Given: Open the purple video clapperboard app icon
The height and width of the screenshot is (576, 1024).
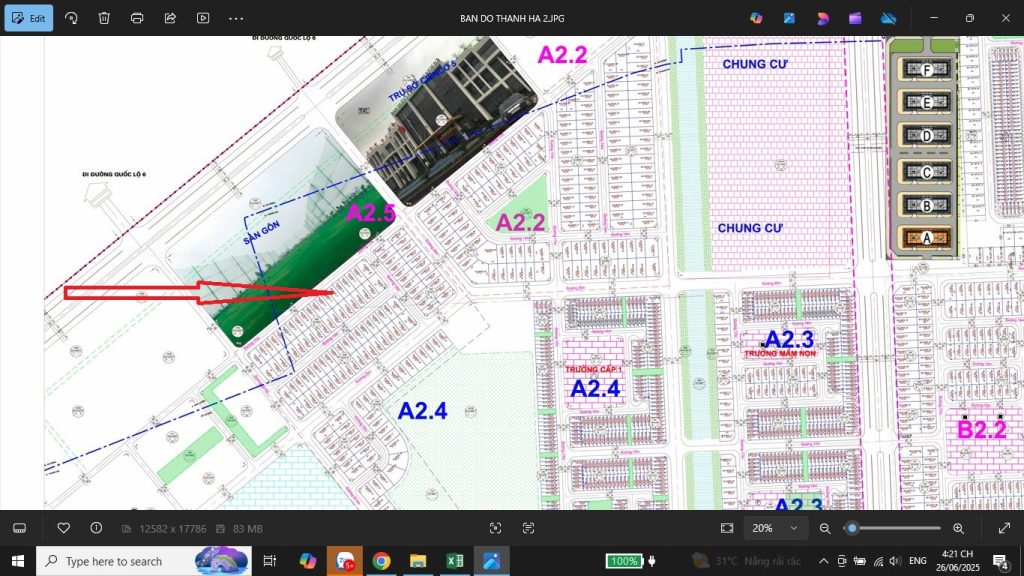Looking at the screenshot, I should [855, 18].
